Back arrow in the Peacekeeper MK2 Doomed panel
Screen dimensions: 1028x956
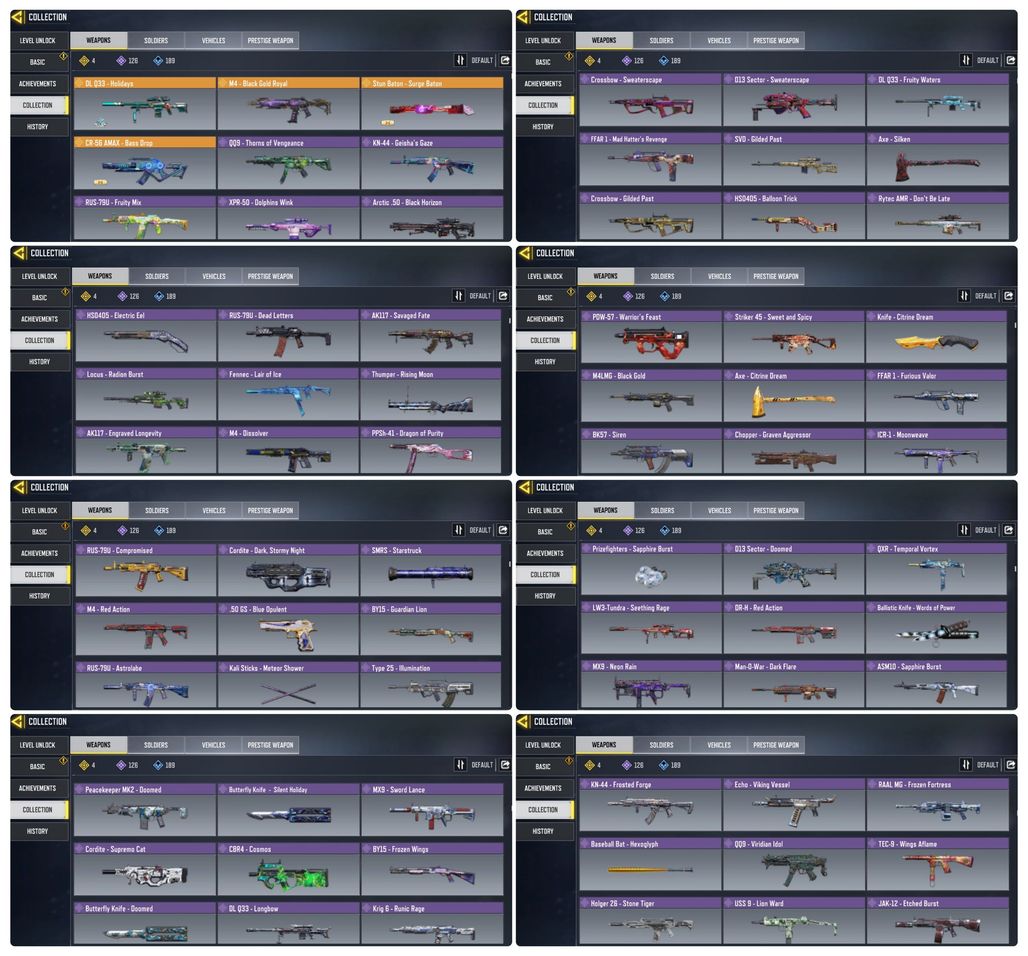(x=18, y=722)
